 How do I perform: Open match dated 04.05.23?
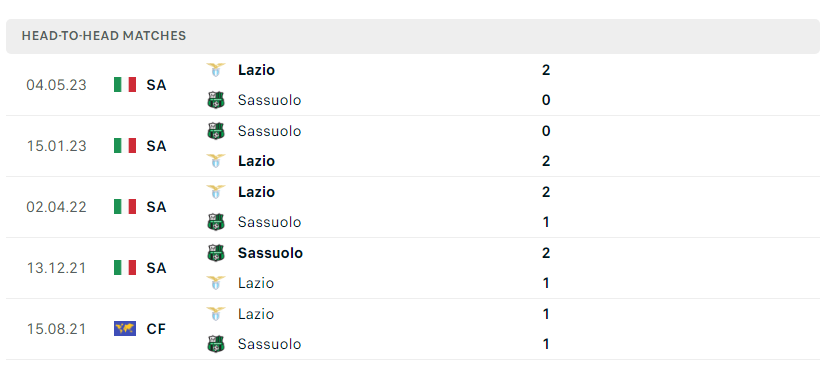coord(56,85)
